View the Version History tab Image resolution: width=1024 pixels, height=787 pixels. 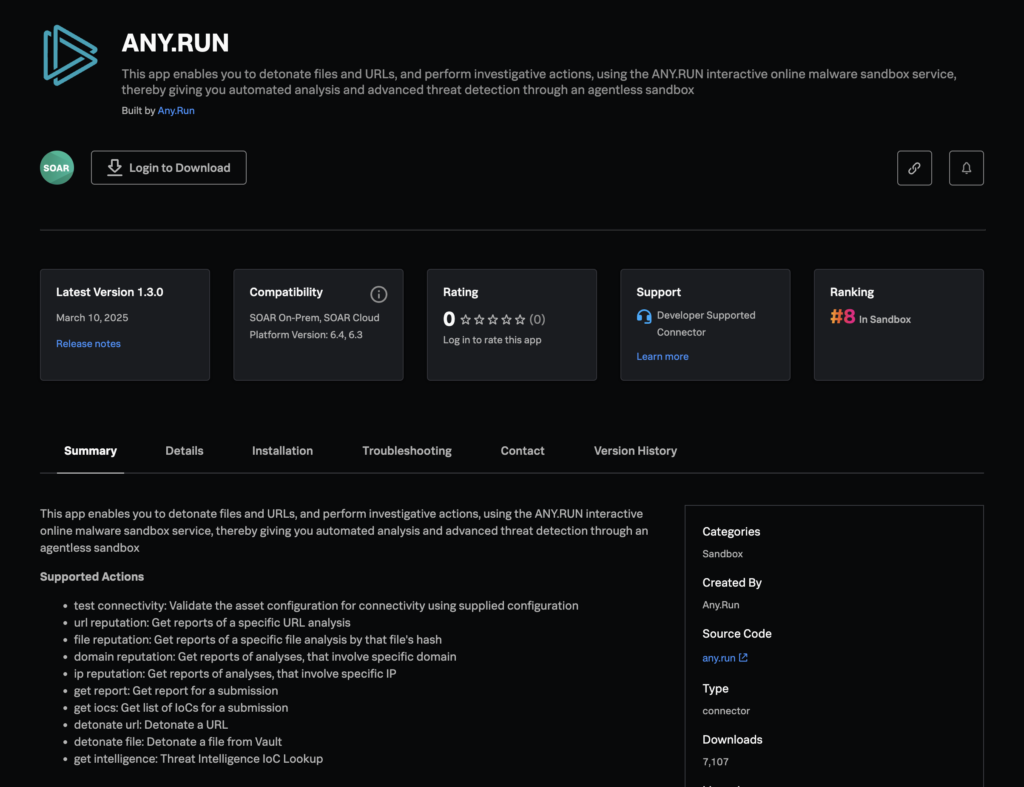(635, 451)
